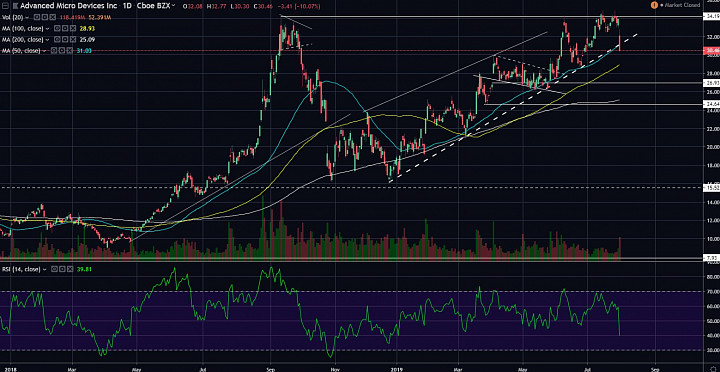Image resolution: width=720 pixels, height=372 pixels.
Task: Hide the MA (100, close) line
Action: pos(57,28)
